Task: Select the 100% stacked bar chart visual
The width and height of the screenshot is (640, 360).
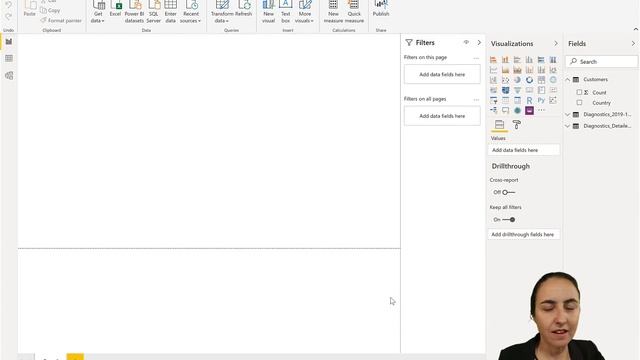Action: point(541,60)
